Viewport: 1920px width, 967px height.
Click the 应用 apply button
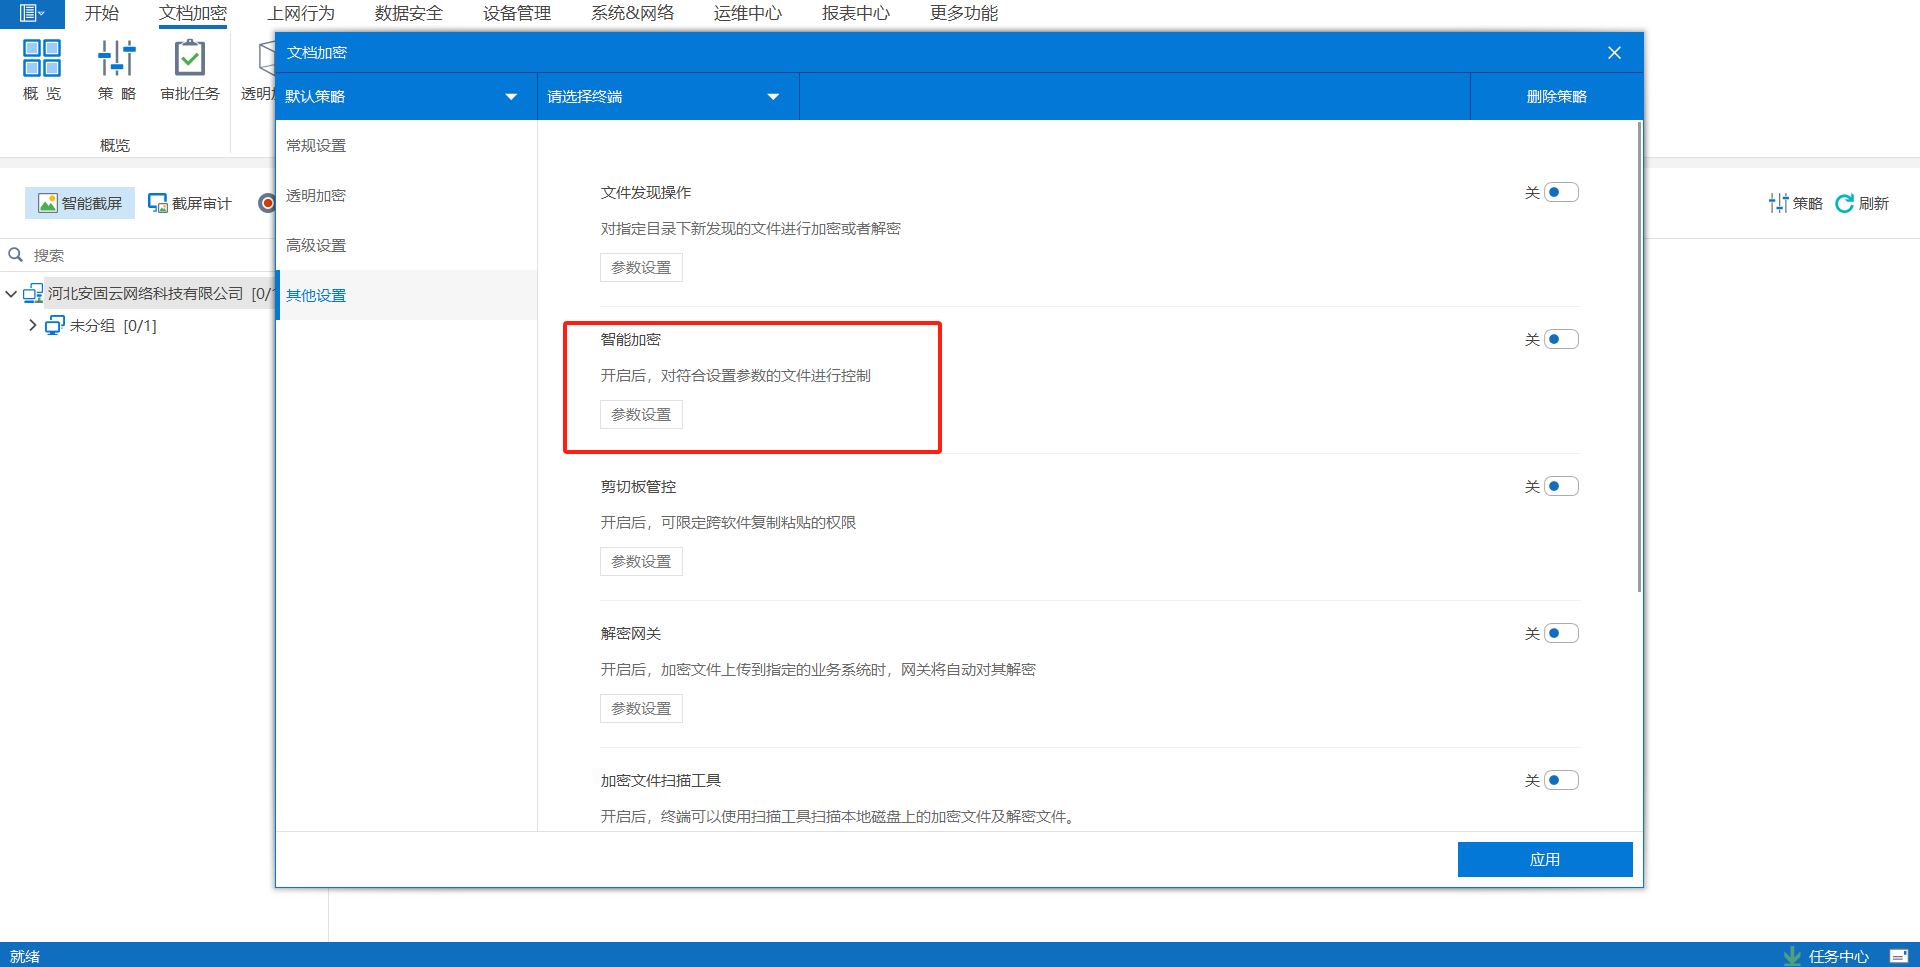(x=1544, y=859)
